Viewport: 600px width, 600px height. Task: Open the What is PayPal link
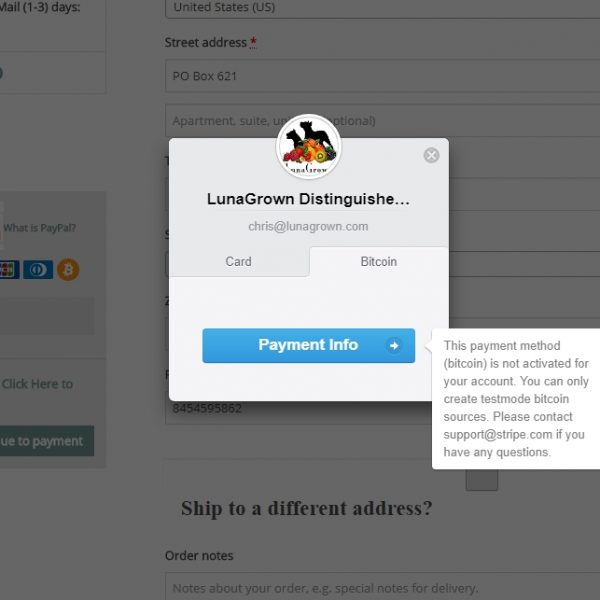pos(39,228)
